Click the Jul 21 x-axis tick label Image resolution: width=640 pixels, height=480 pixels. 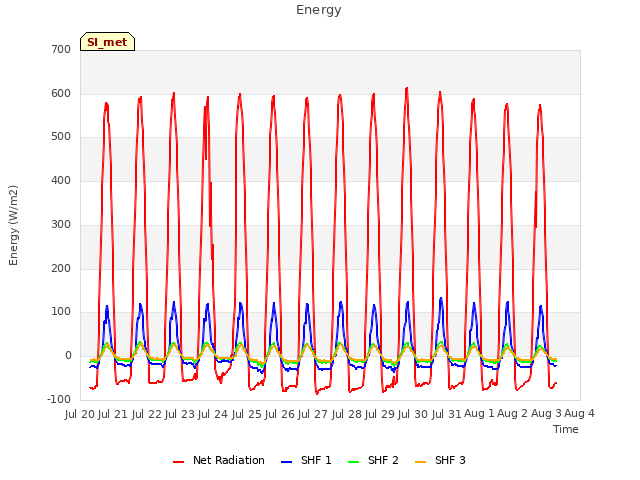(113, 414)
